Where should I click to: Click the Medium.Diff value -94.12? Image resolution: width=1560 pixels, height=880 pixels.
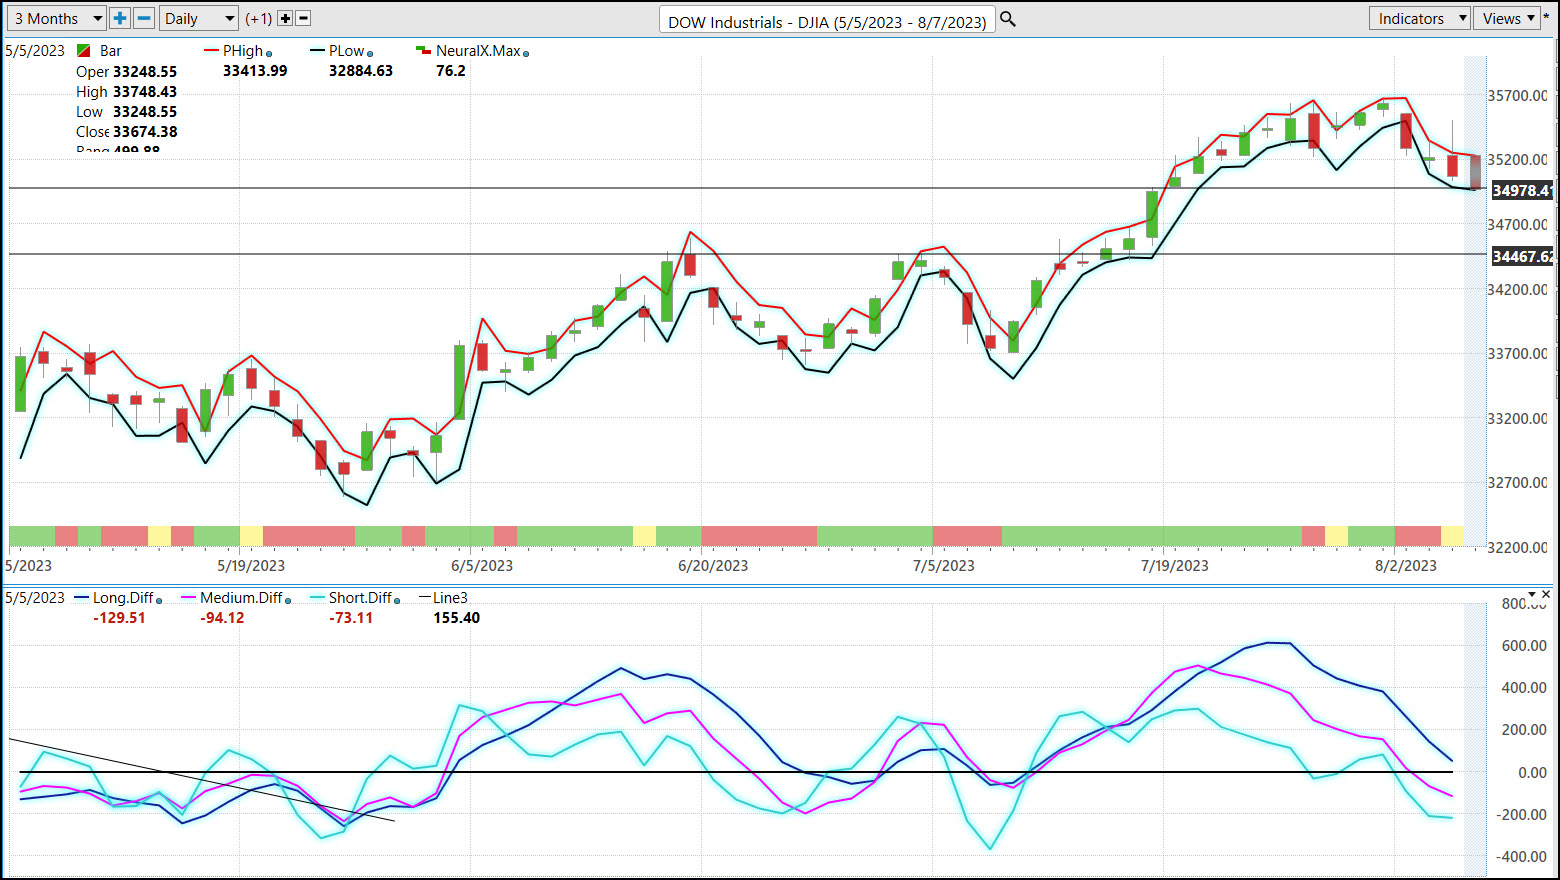(222, 618)
